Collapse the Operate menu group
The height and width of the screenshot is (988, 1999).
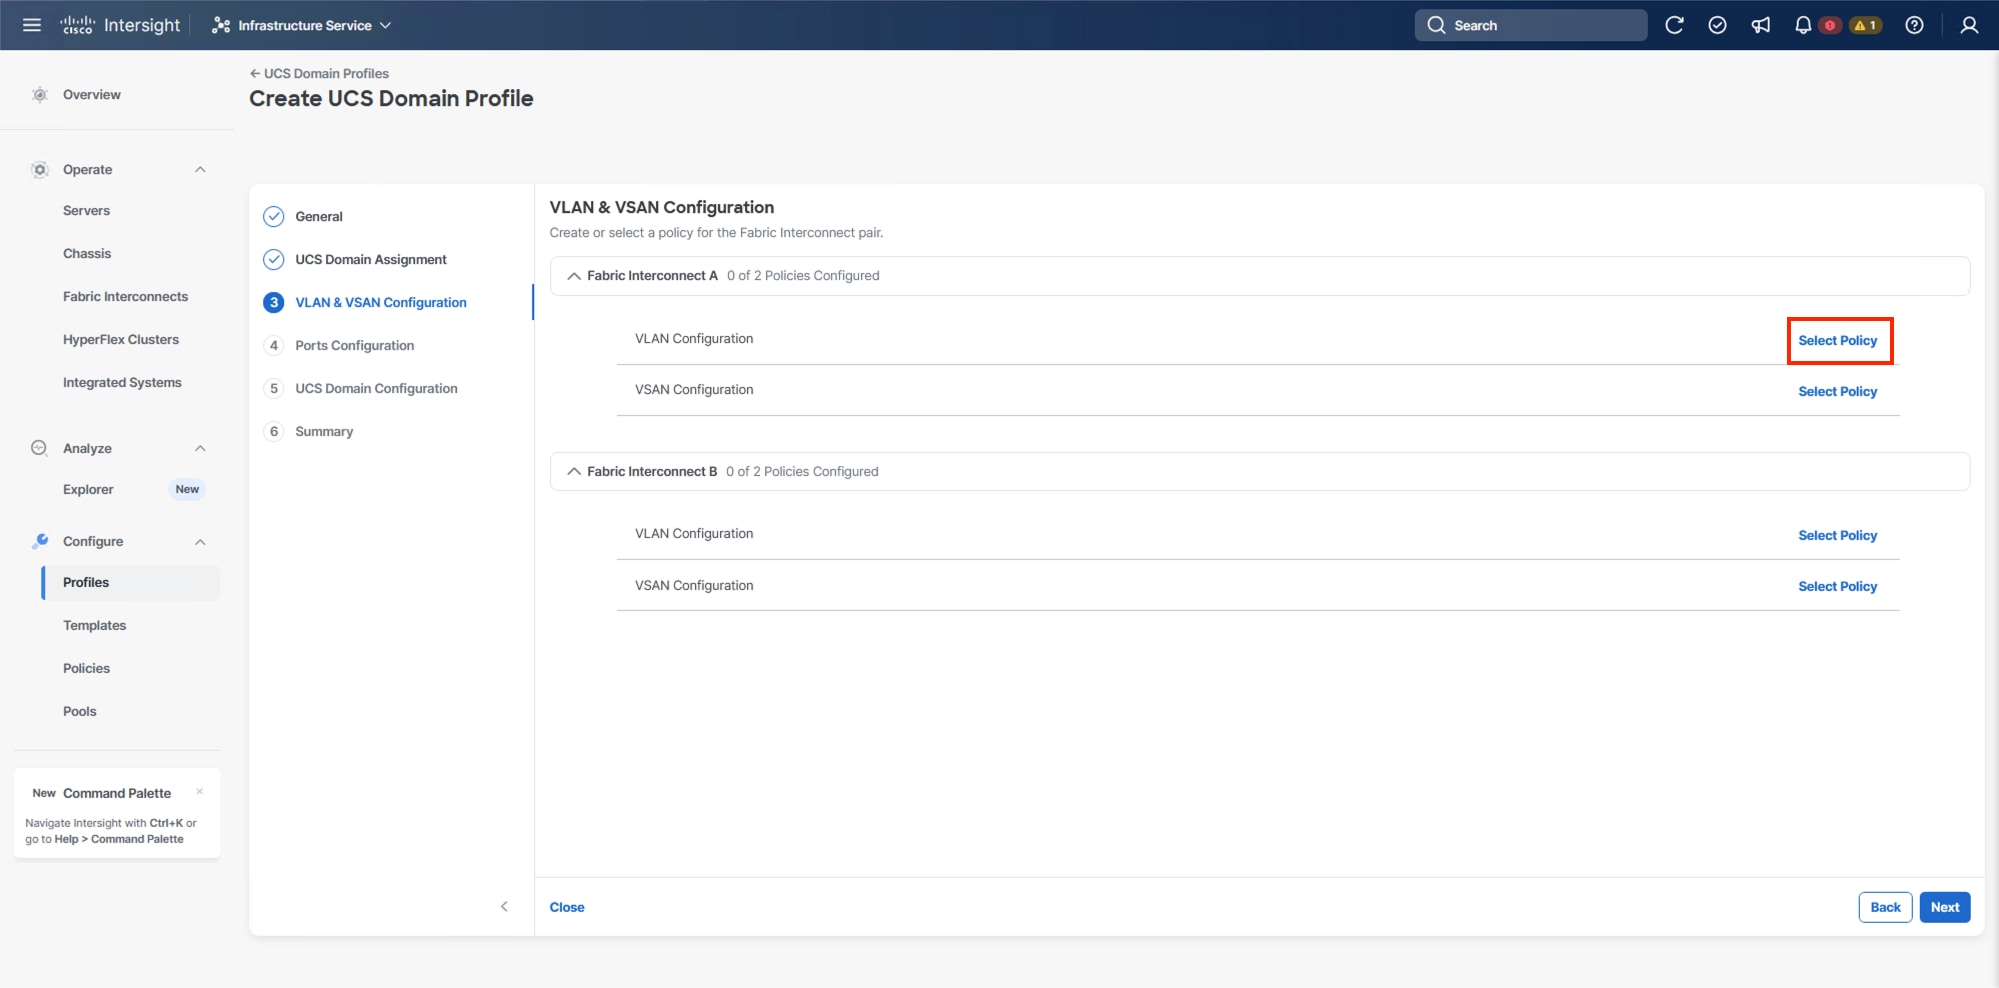(x=200, y=170)
